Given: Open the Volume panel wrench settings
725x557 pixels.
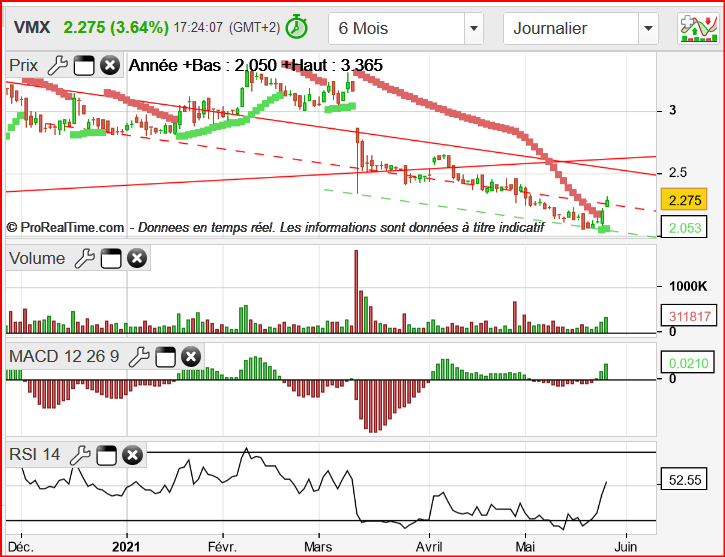Looking at the screenshot, I should click(x=85, y=258).
